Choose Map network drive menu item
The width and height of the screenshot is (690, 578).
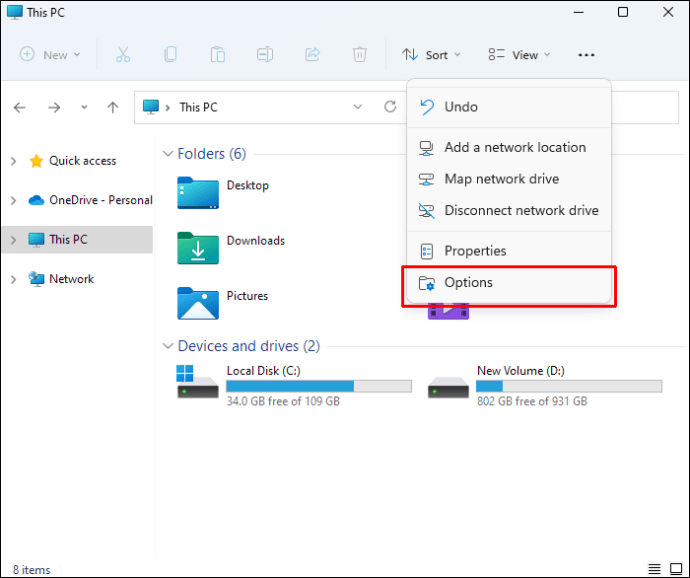pyautogui.click(x=501, y=179)
